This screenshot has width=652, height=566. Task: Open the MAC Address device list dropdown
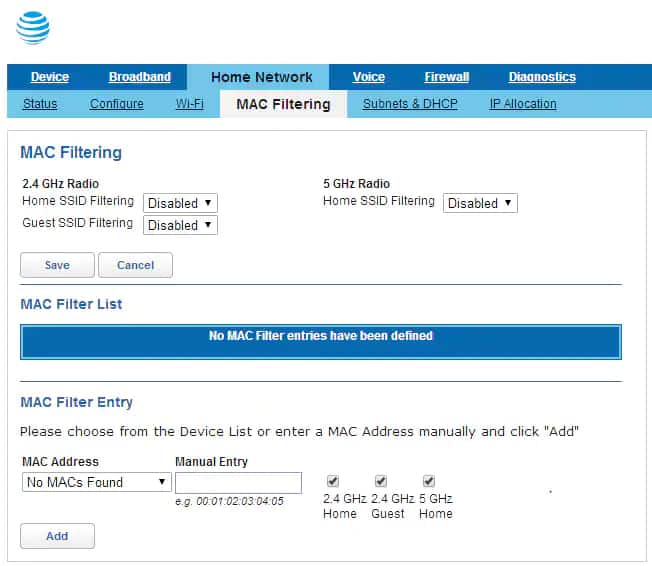[x=97, y=482]
